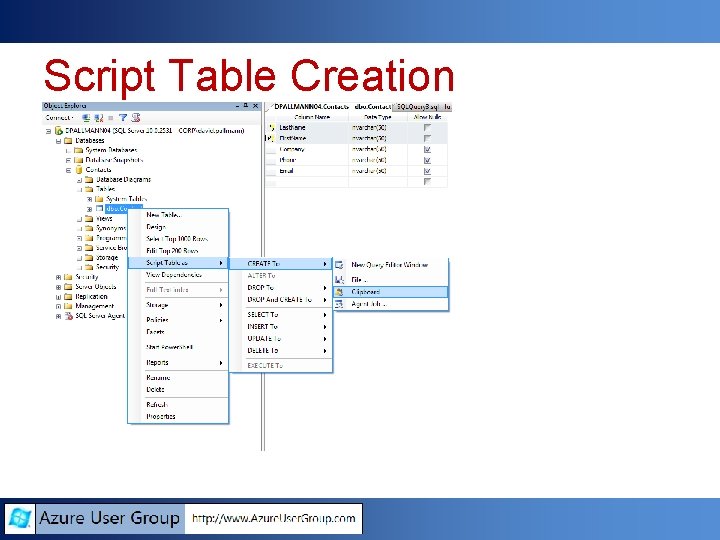
Task: Toggle Allow Nulls checkbox in empty row
Action: coord(428,182)
